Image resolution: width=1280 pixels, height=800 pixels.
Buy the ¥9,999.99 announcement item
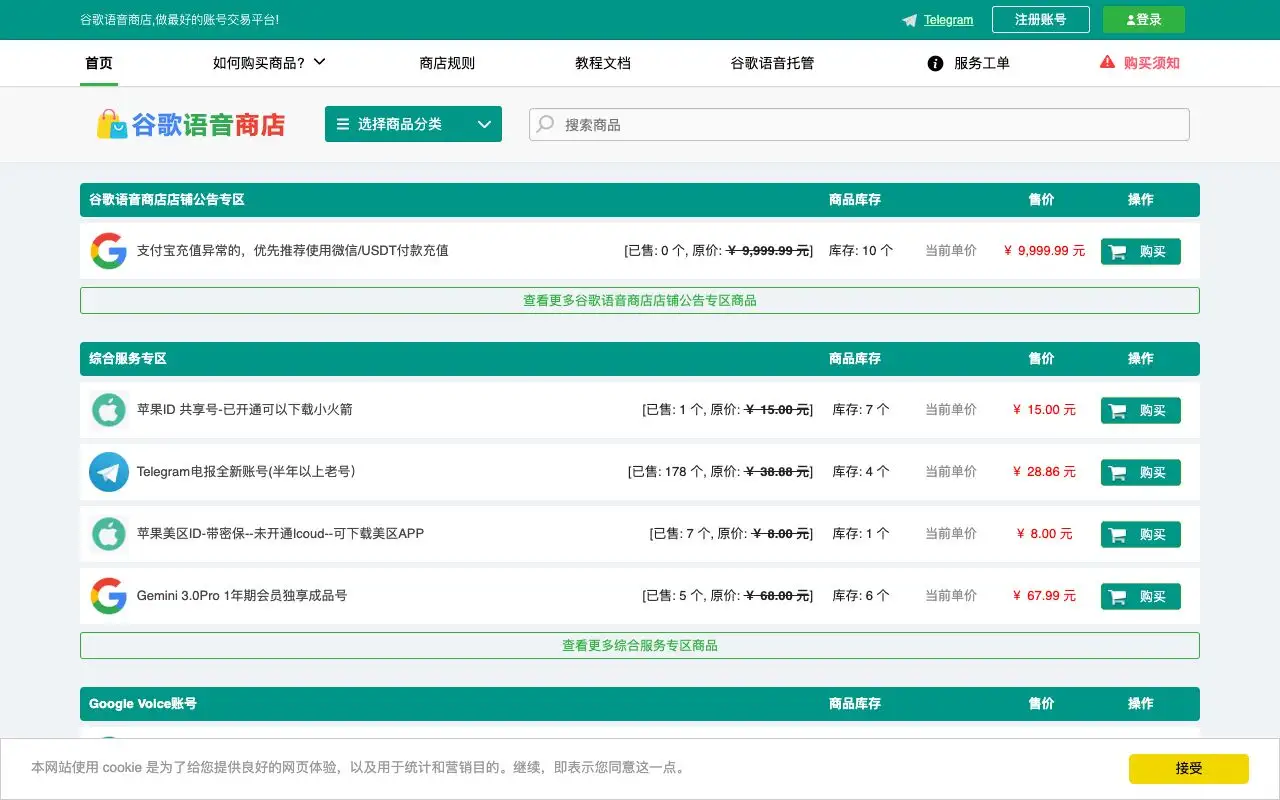tap(1141, 252)
